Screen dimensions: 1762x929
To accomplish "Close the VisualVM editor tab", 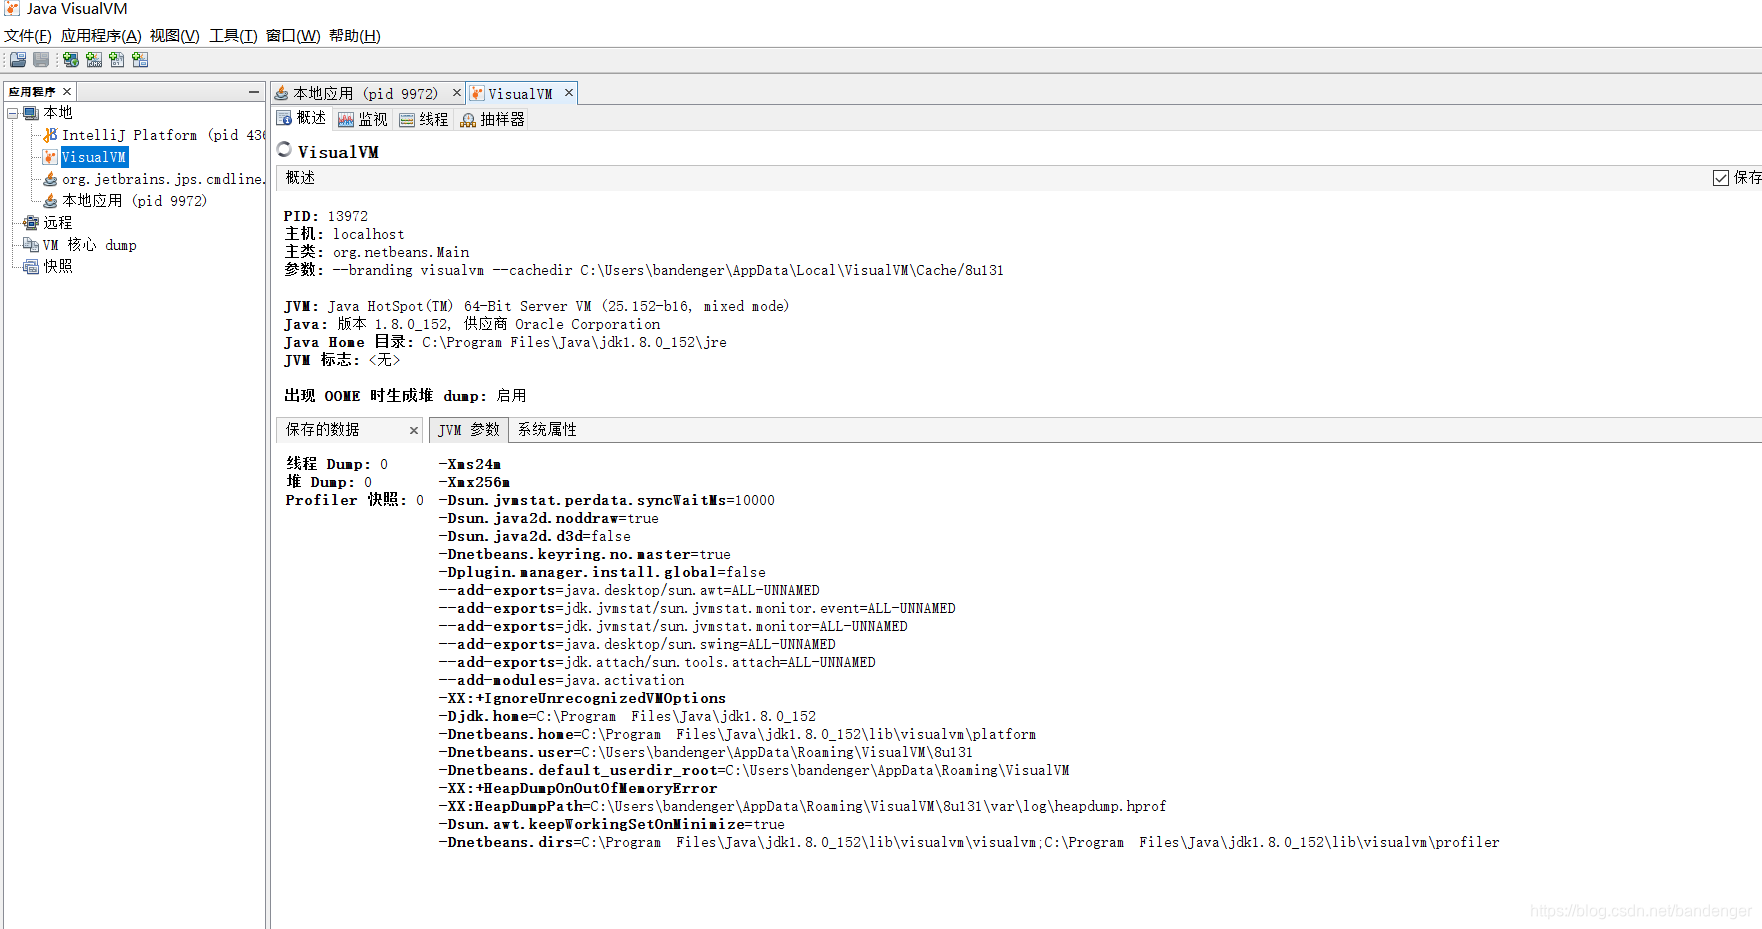I will (569, 93).
